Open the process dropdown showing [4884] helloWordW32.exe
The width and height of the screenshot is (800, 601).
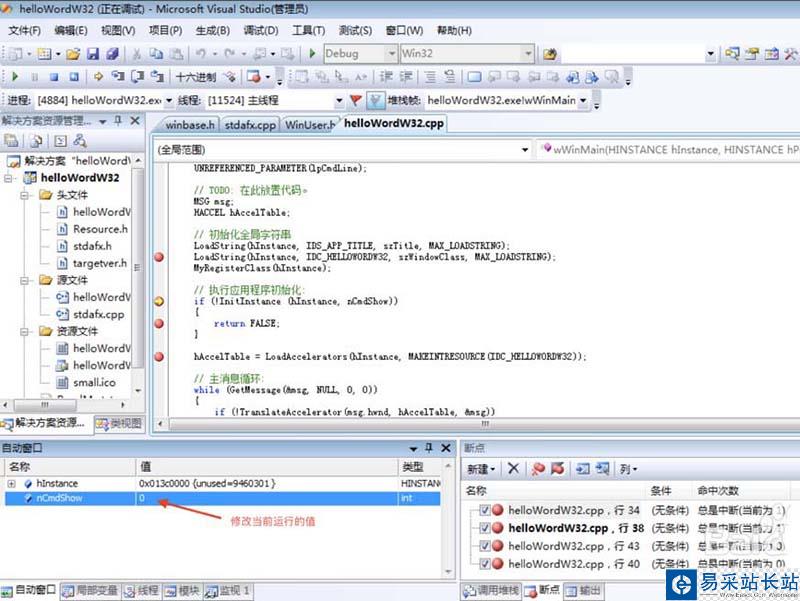click(169, 101)
